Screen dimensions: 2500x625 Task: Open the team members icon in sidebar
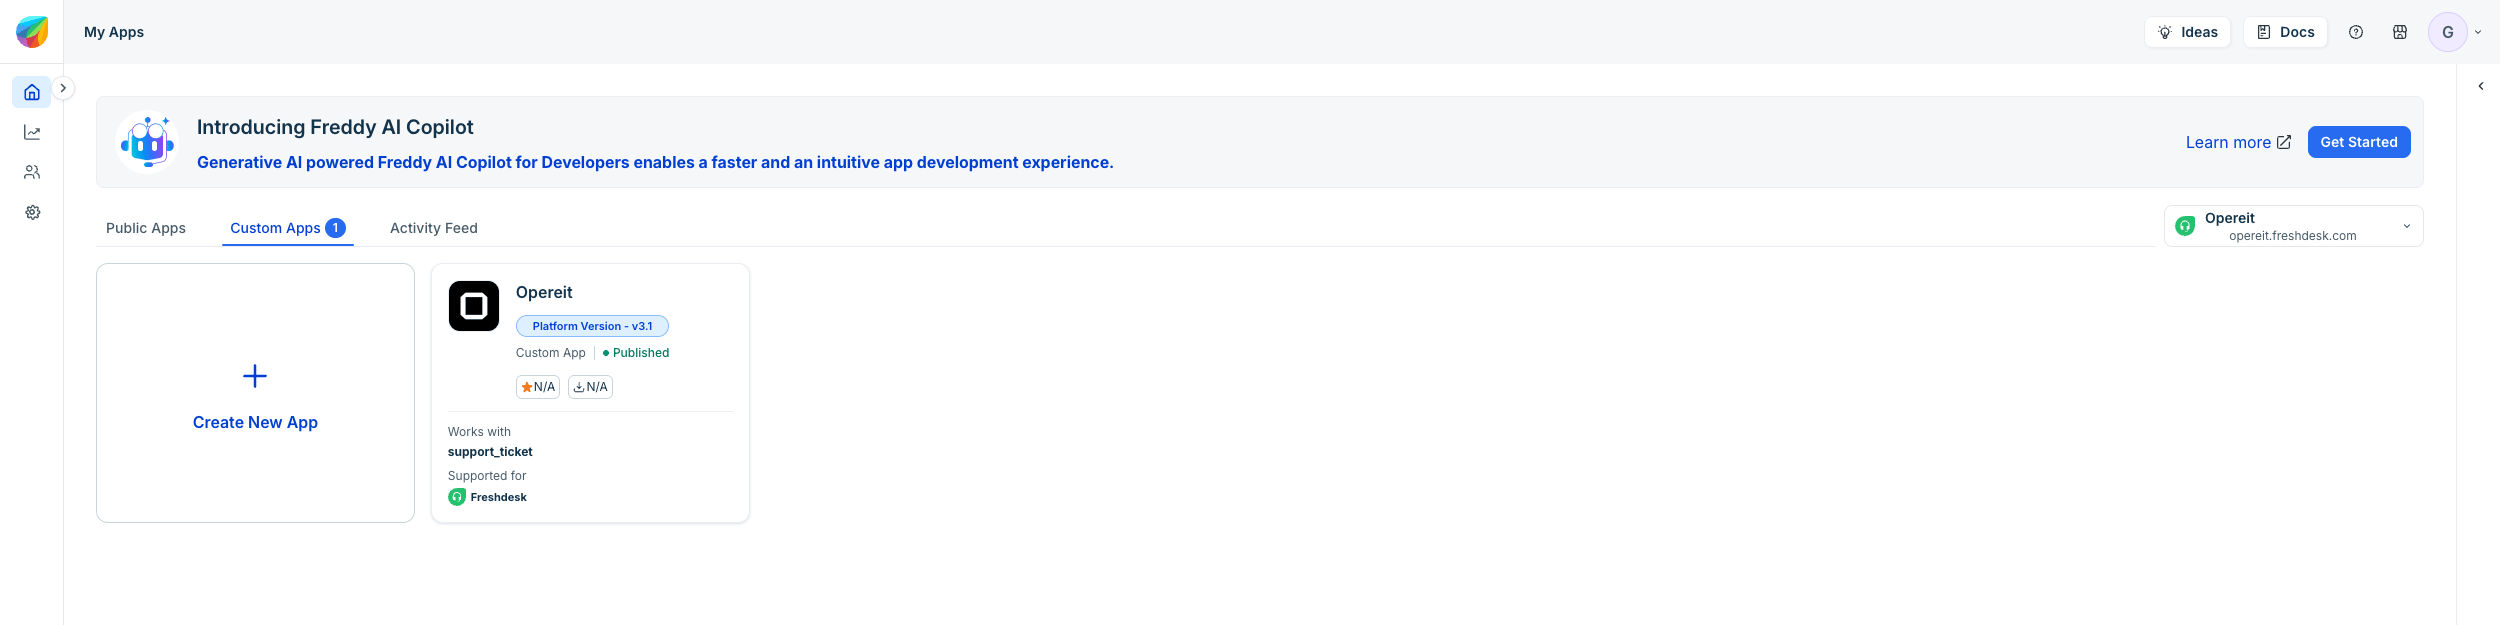[x=32, y=172]
